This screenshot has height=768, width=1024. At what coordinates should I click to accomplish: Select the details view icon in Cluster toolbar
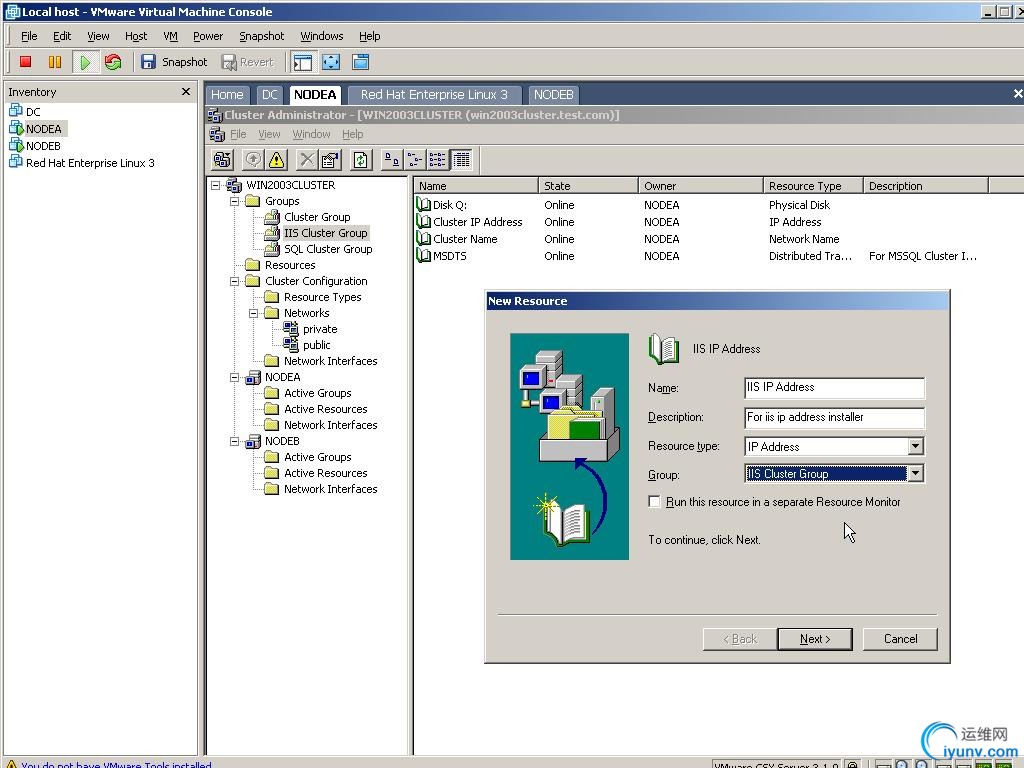461,160
